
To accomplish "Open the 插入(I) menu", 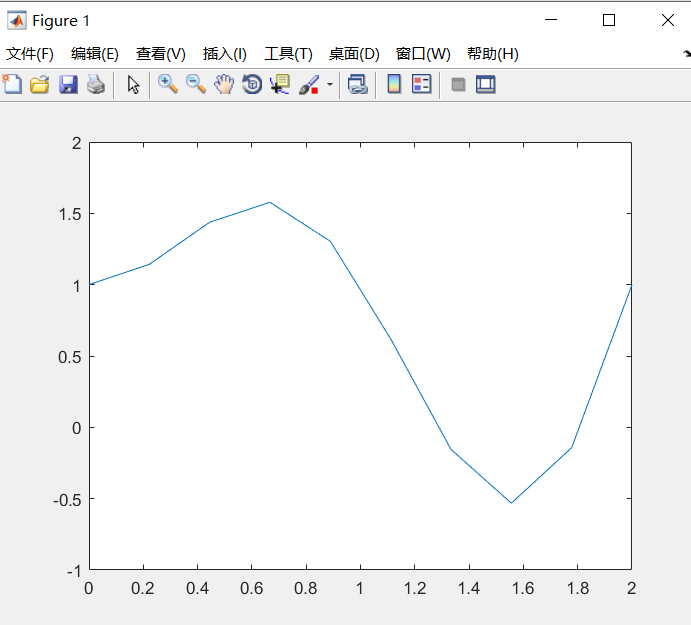I will pyautogui.click(x=224, y=54).
